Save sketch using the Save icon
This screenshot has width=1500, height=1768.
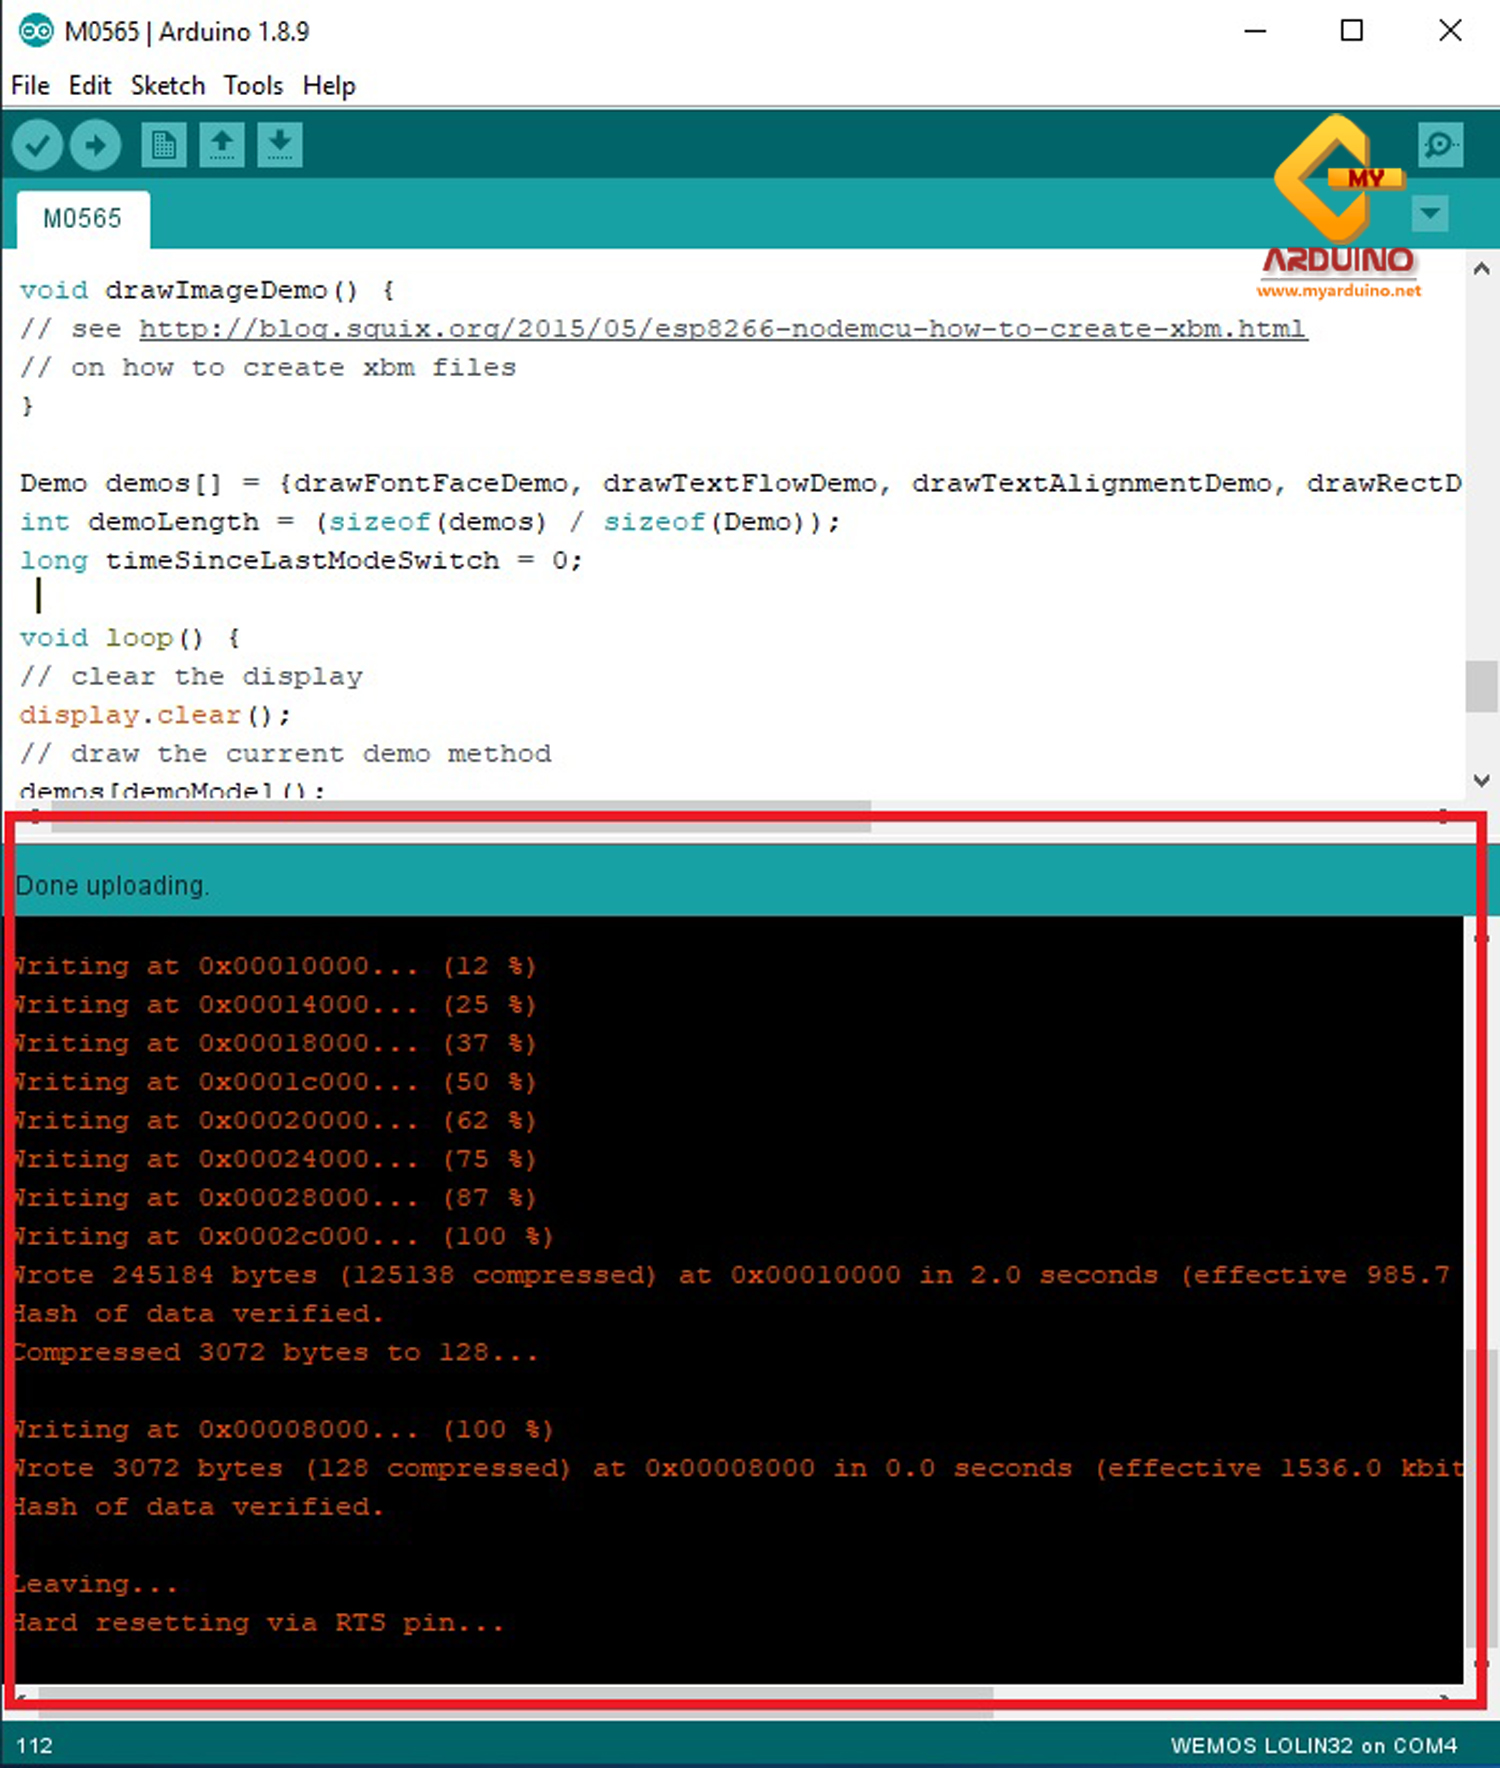coord(280,146)
